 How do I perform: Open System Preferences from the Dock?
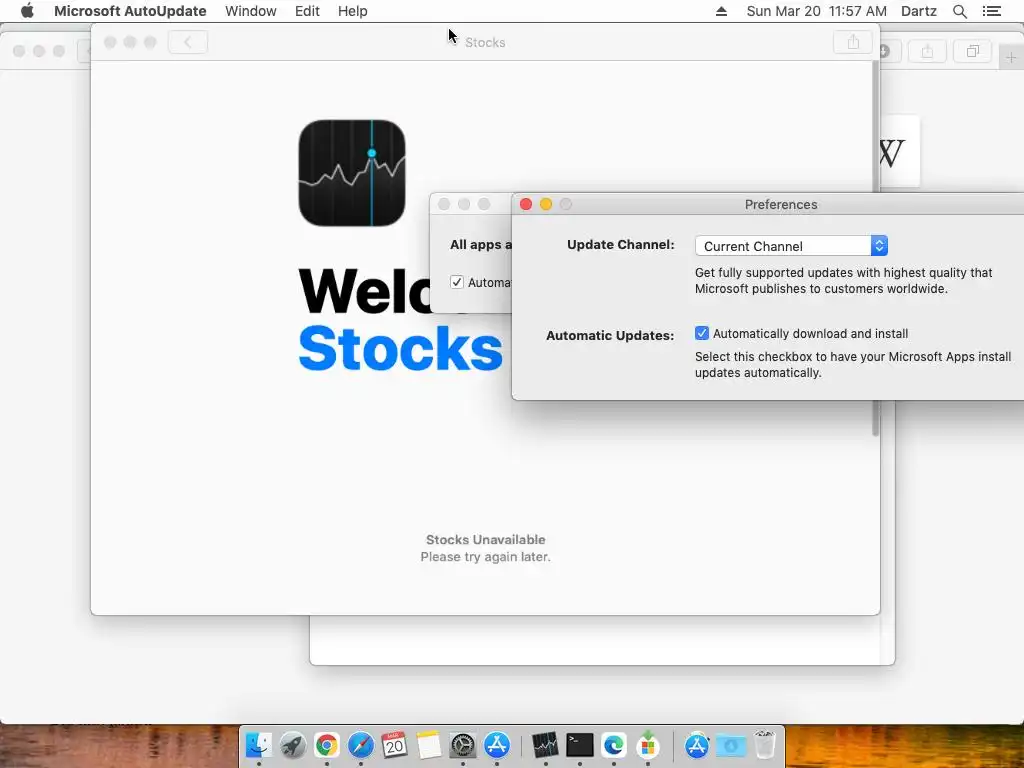tap(462, 744)
